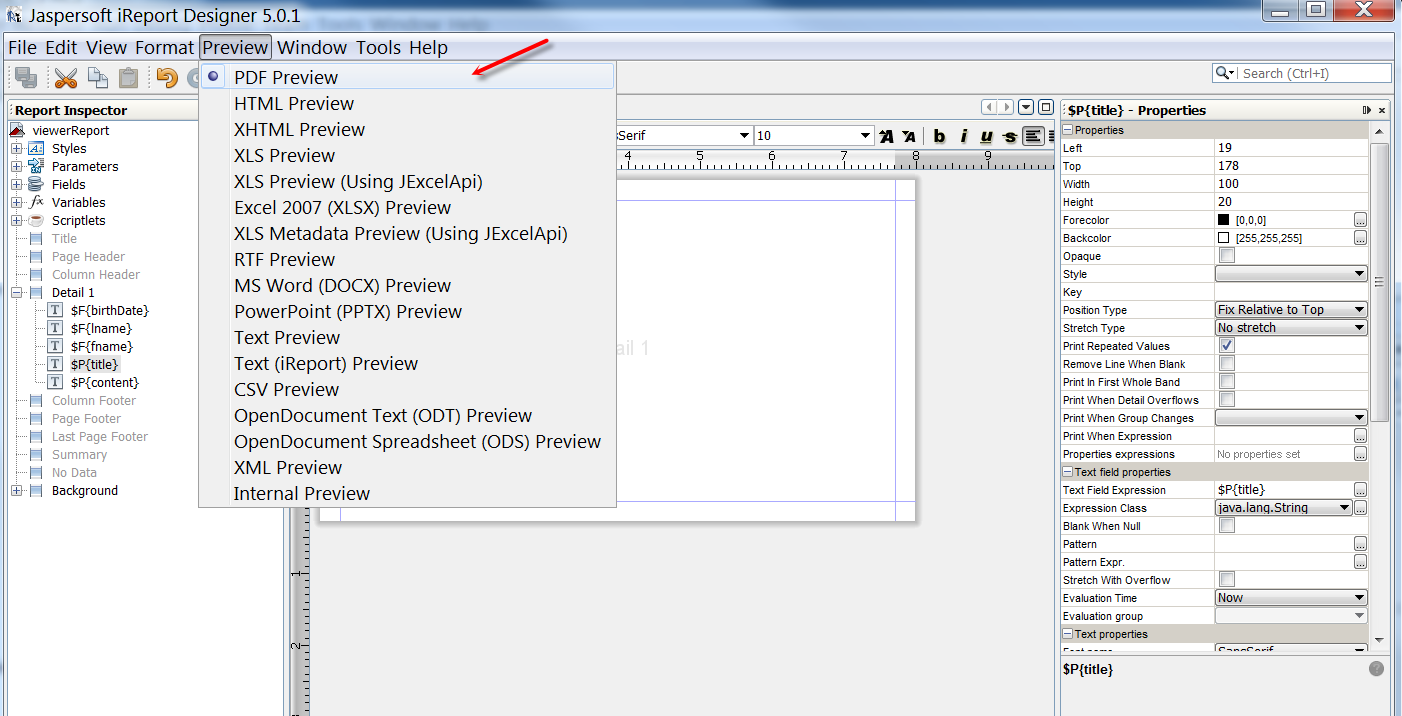Image resolution: width=1402 pixels, height=716 pixels.
Task: Open the Format menu
Action: pos(164,47)
